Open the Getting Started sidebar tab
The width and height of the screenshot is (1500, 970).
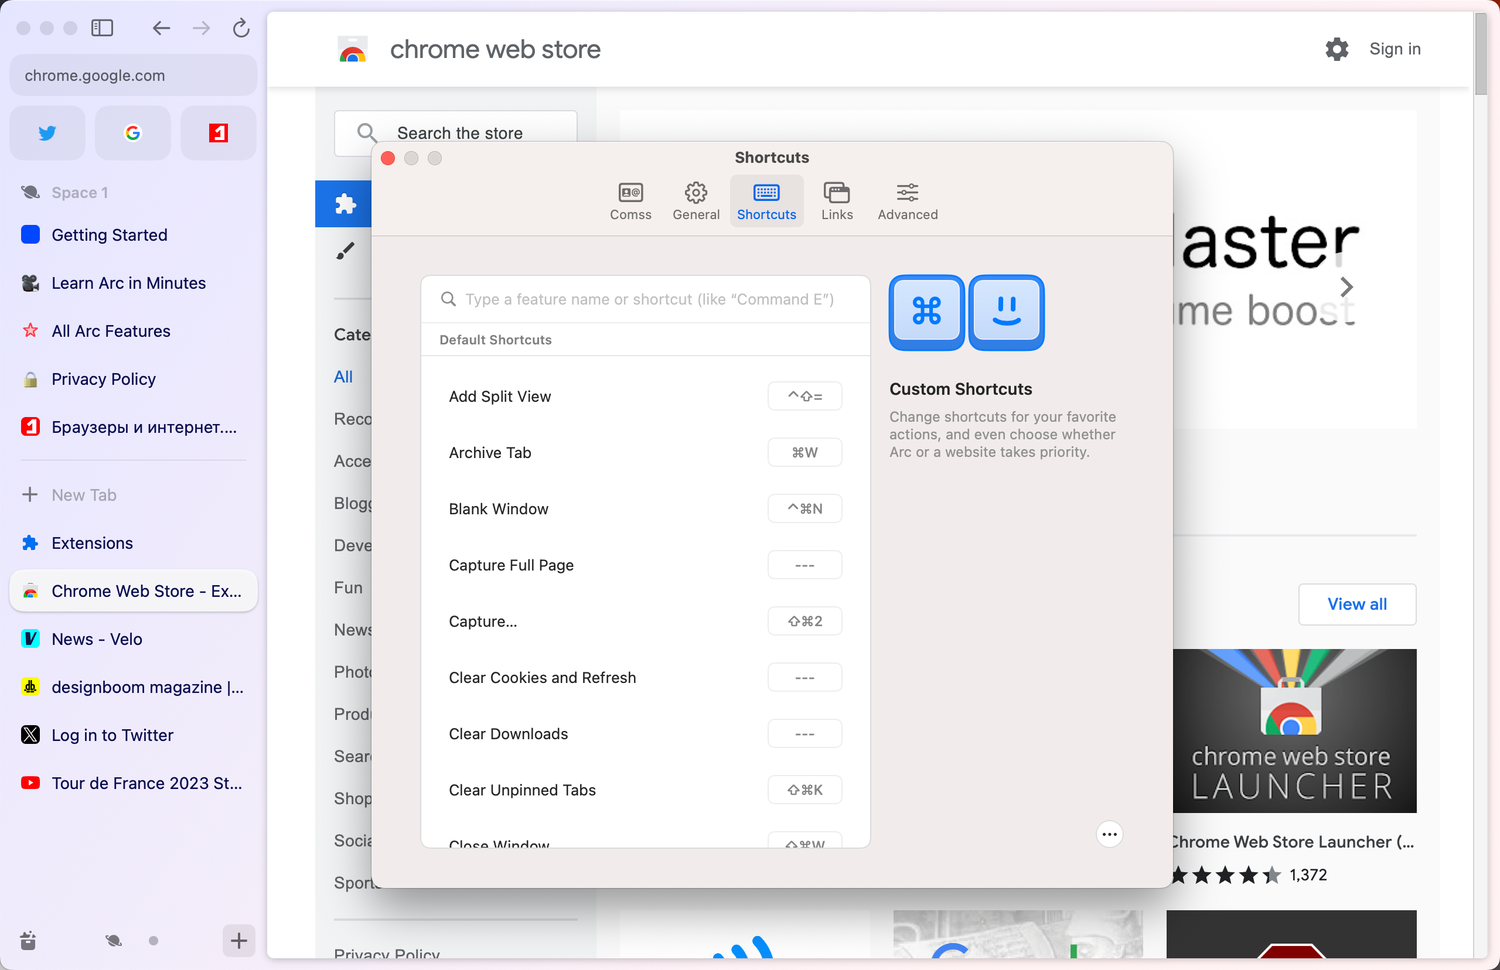click(133, 235)
